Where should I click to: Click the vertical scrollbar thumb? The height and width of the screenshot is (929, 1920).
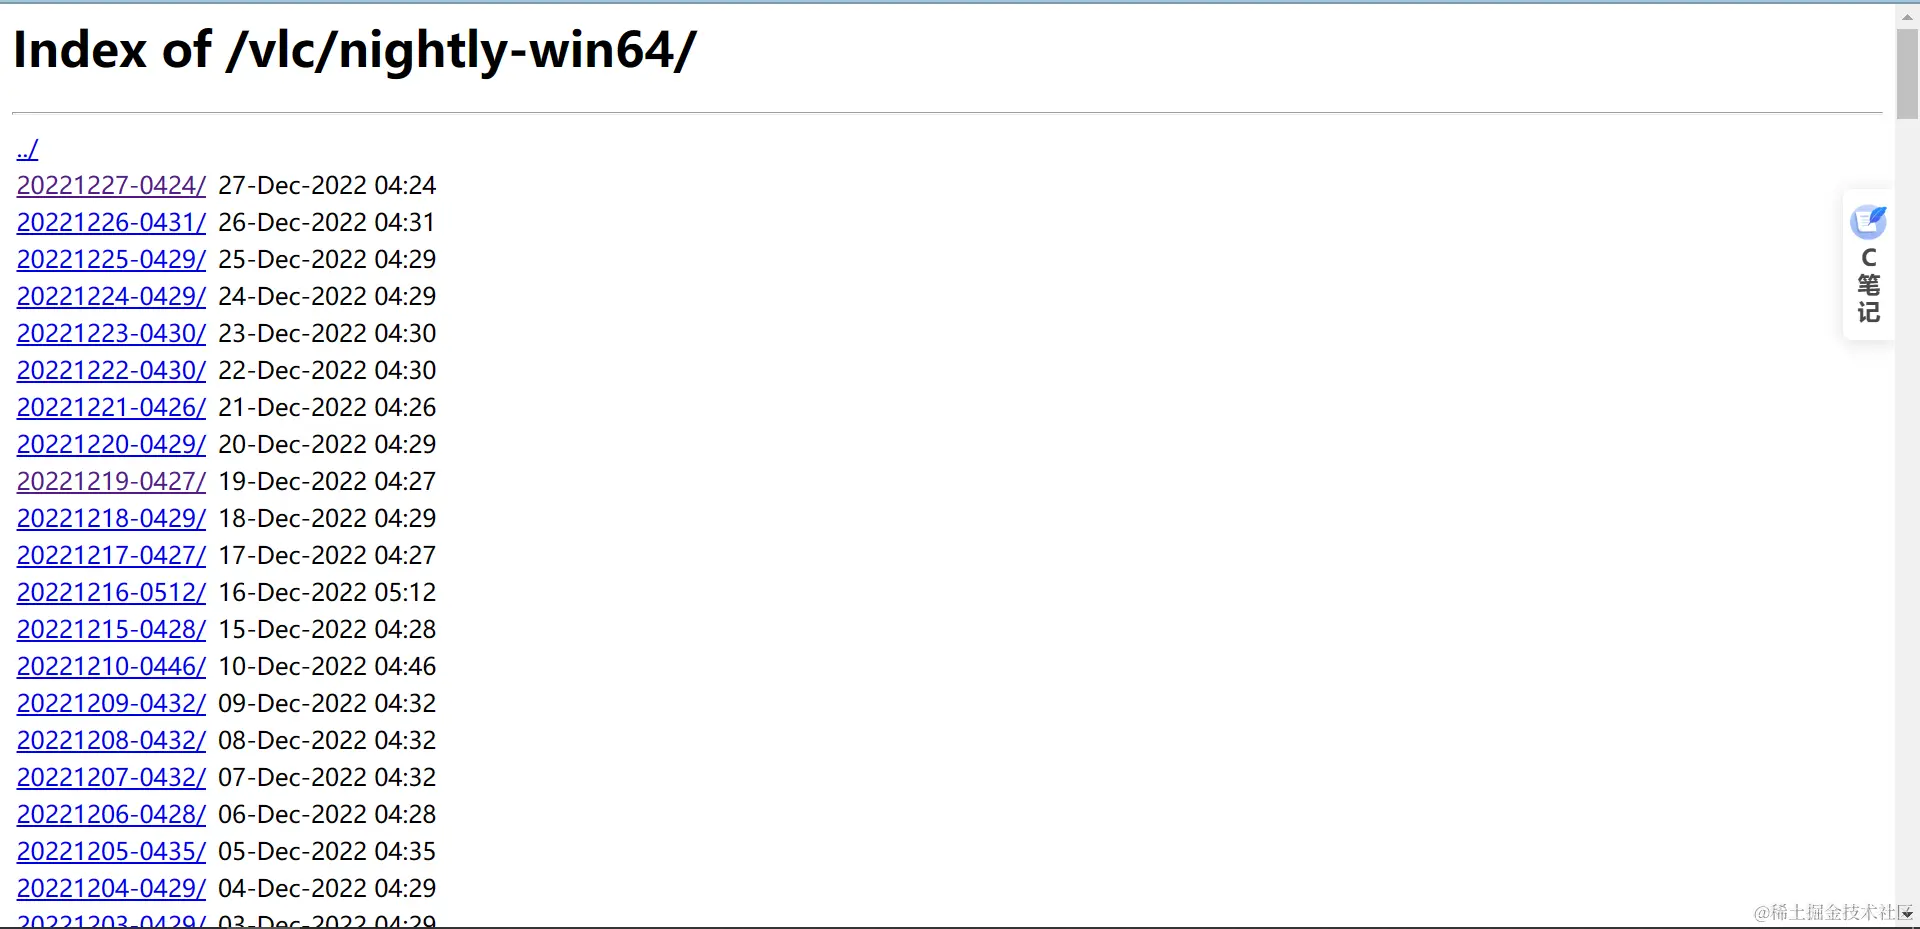point(1907,74)
